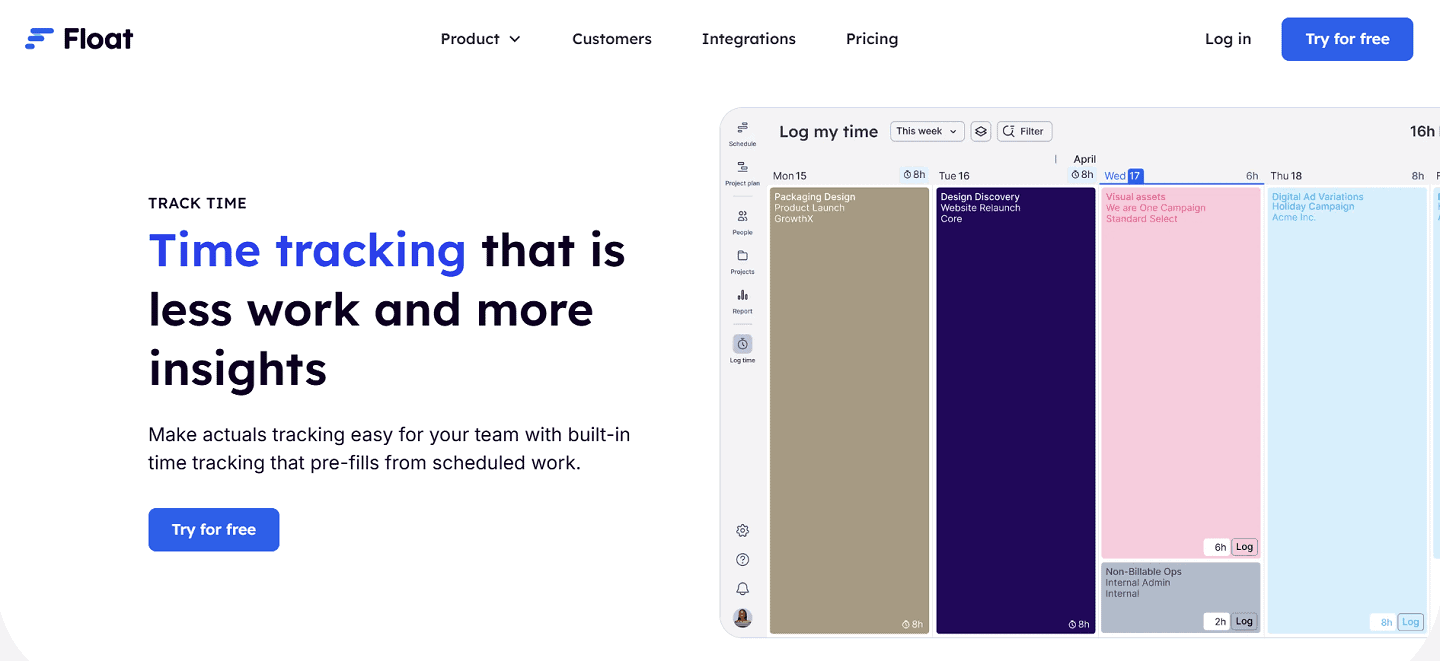Image resolution: width=1440 pixels, height=661 pixels.
Task: Go to the Pricing menu item
Action: 871,39
